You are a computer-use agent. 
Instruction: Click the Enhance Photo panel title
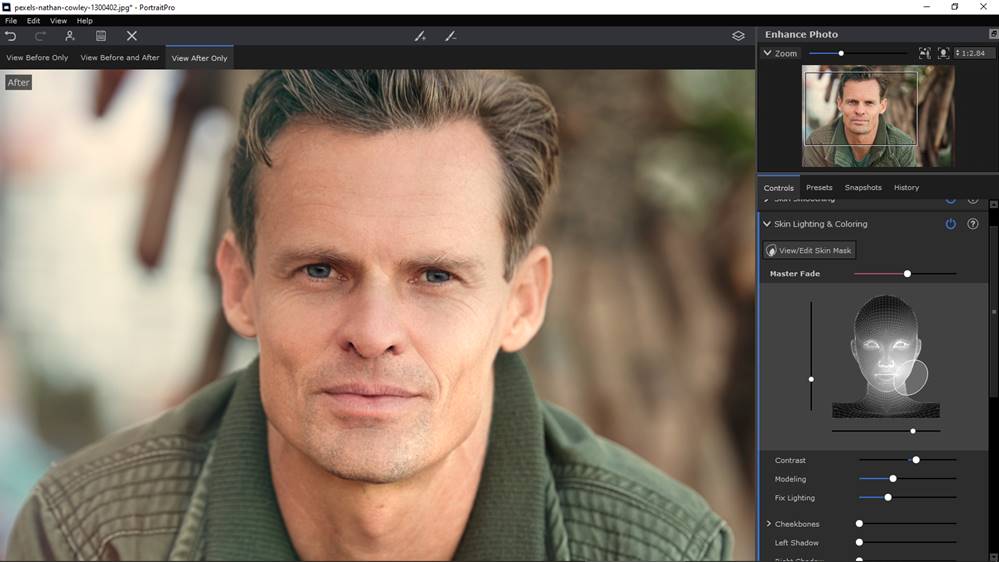(x=801, y=34)
